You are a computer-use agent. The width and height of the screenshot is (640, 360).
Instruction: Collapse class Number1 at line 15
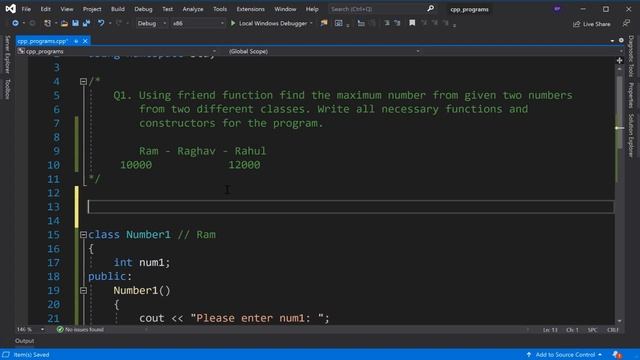(x=83, y=235)
